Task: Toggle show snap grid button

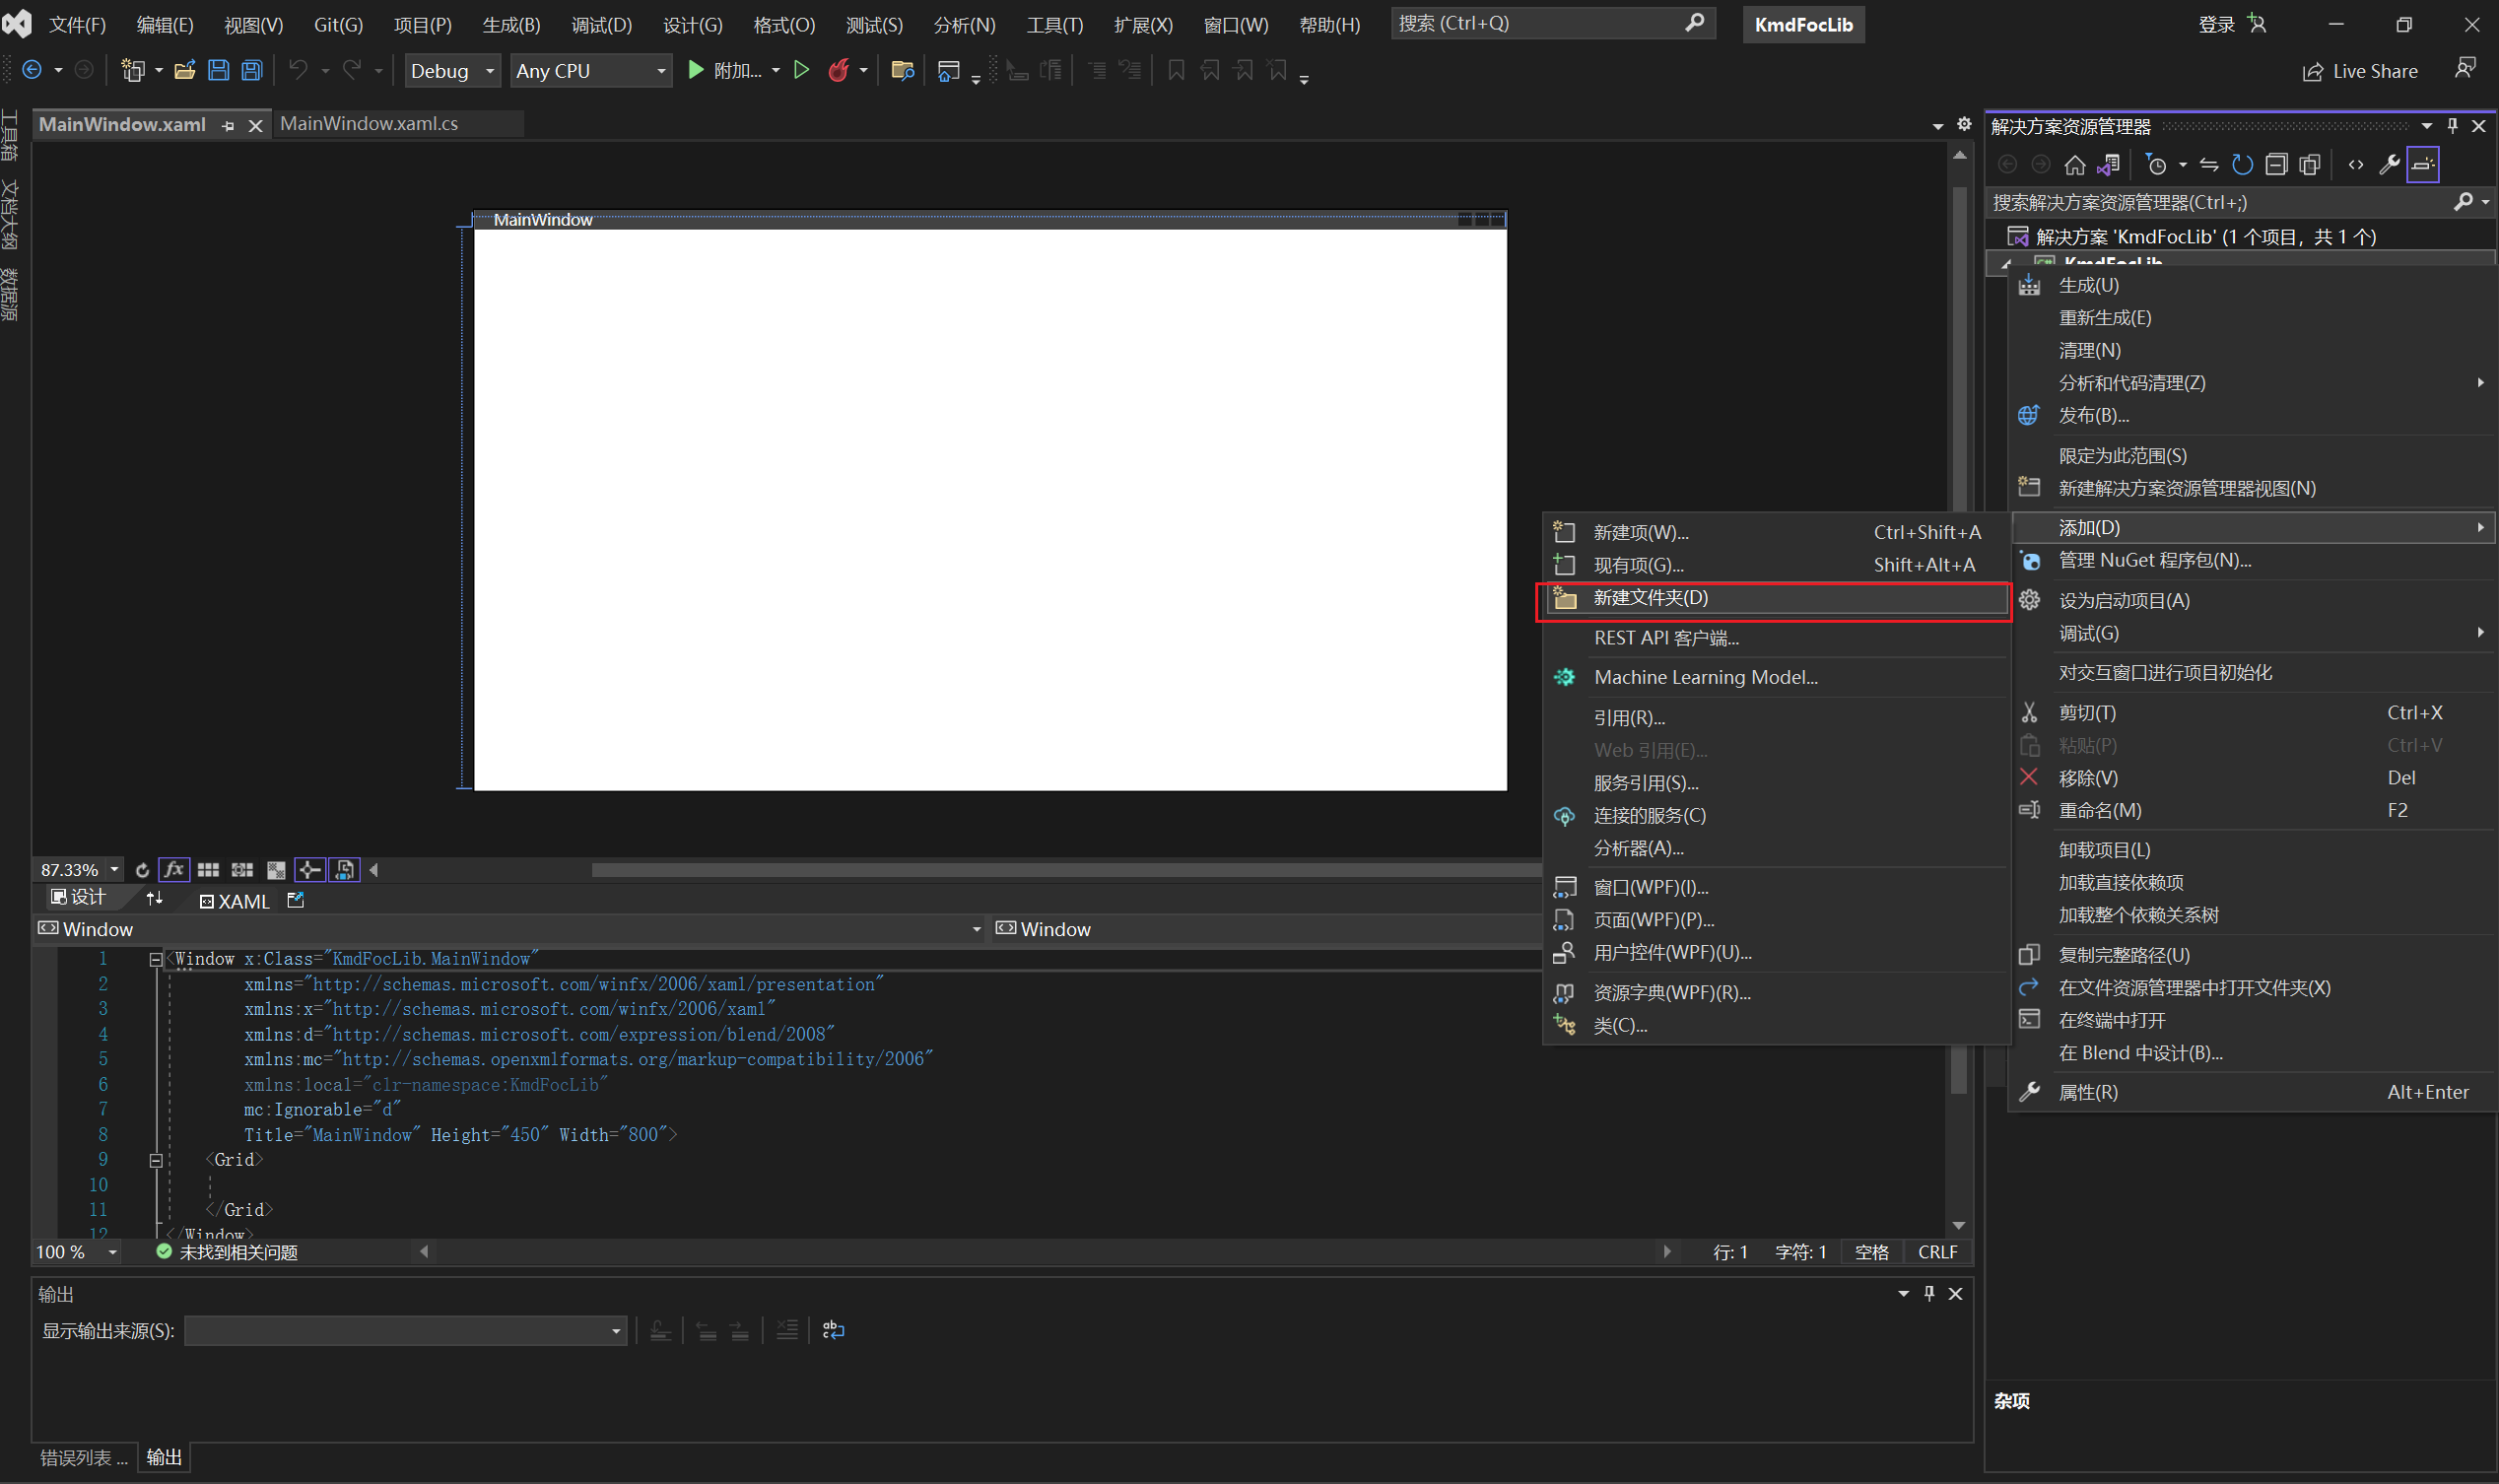Action: [208, 870]
